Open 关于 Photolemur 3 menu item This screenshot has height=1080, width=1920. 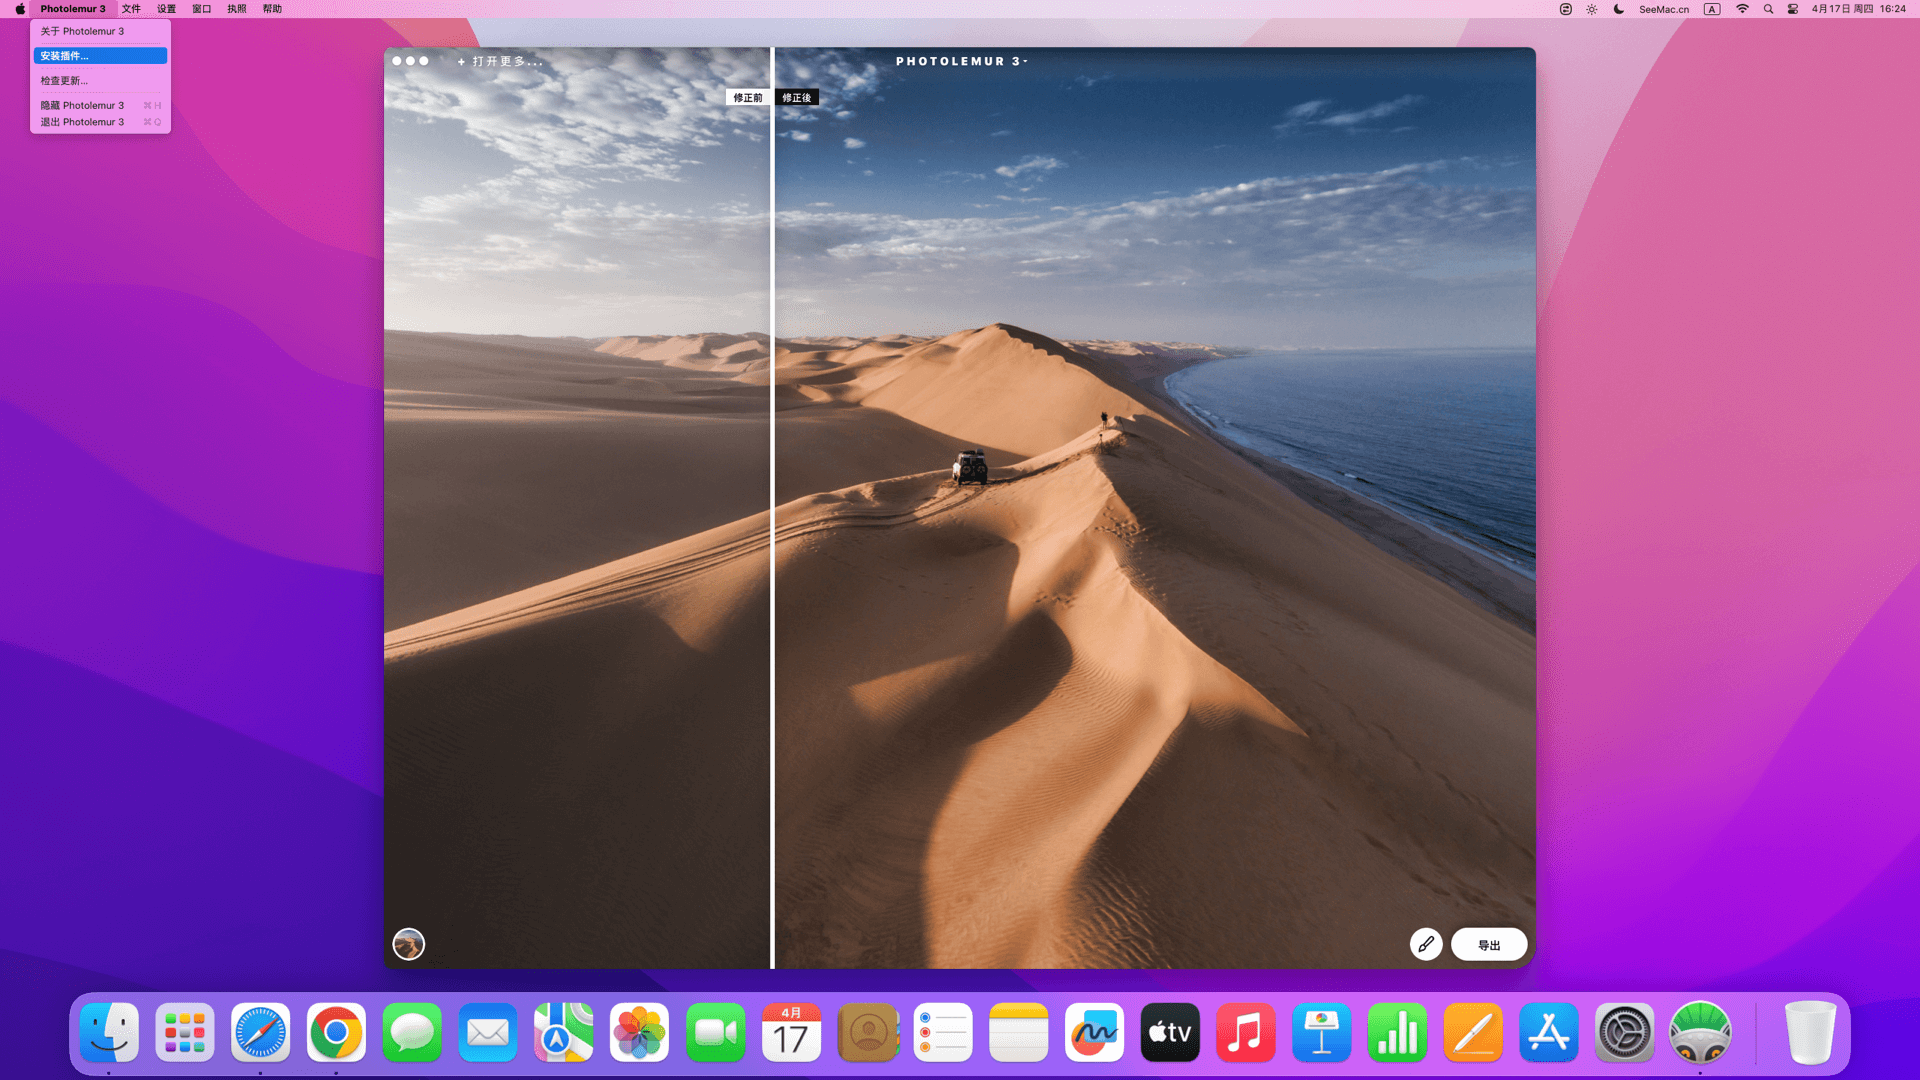pyautogui.click(x=83, y=31)
